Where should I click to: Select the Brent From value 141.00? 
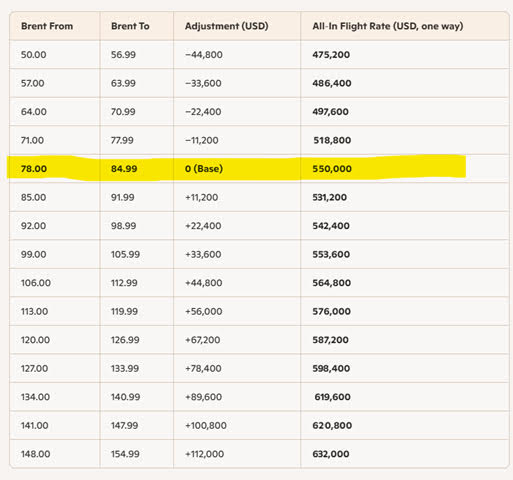pos(35,425)
